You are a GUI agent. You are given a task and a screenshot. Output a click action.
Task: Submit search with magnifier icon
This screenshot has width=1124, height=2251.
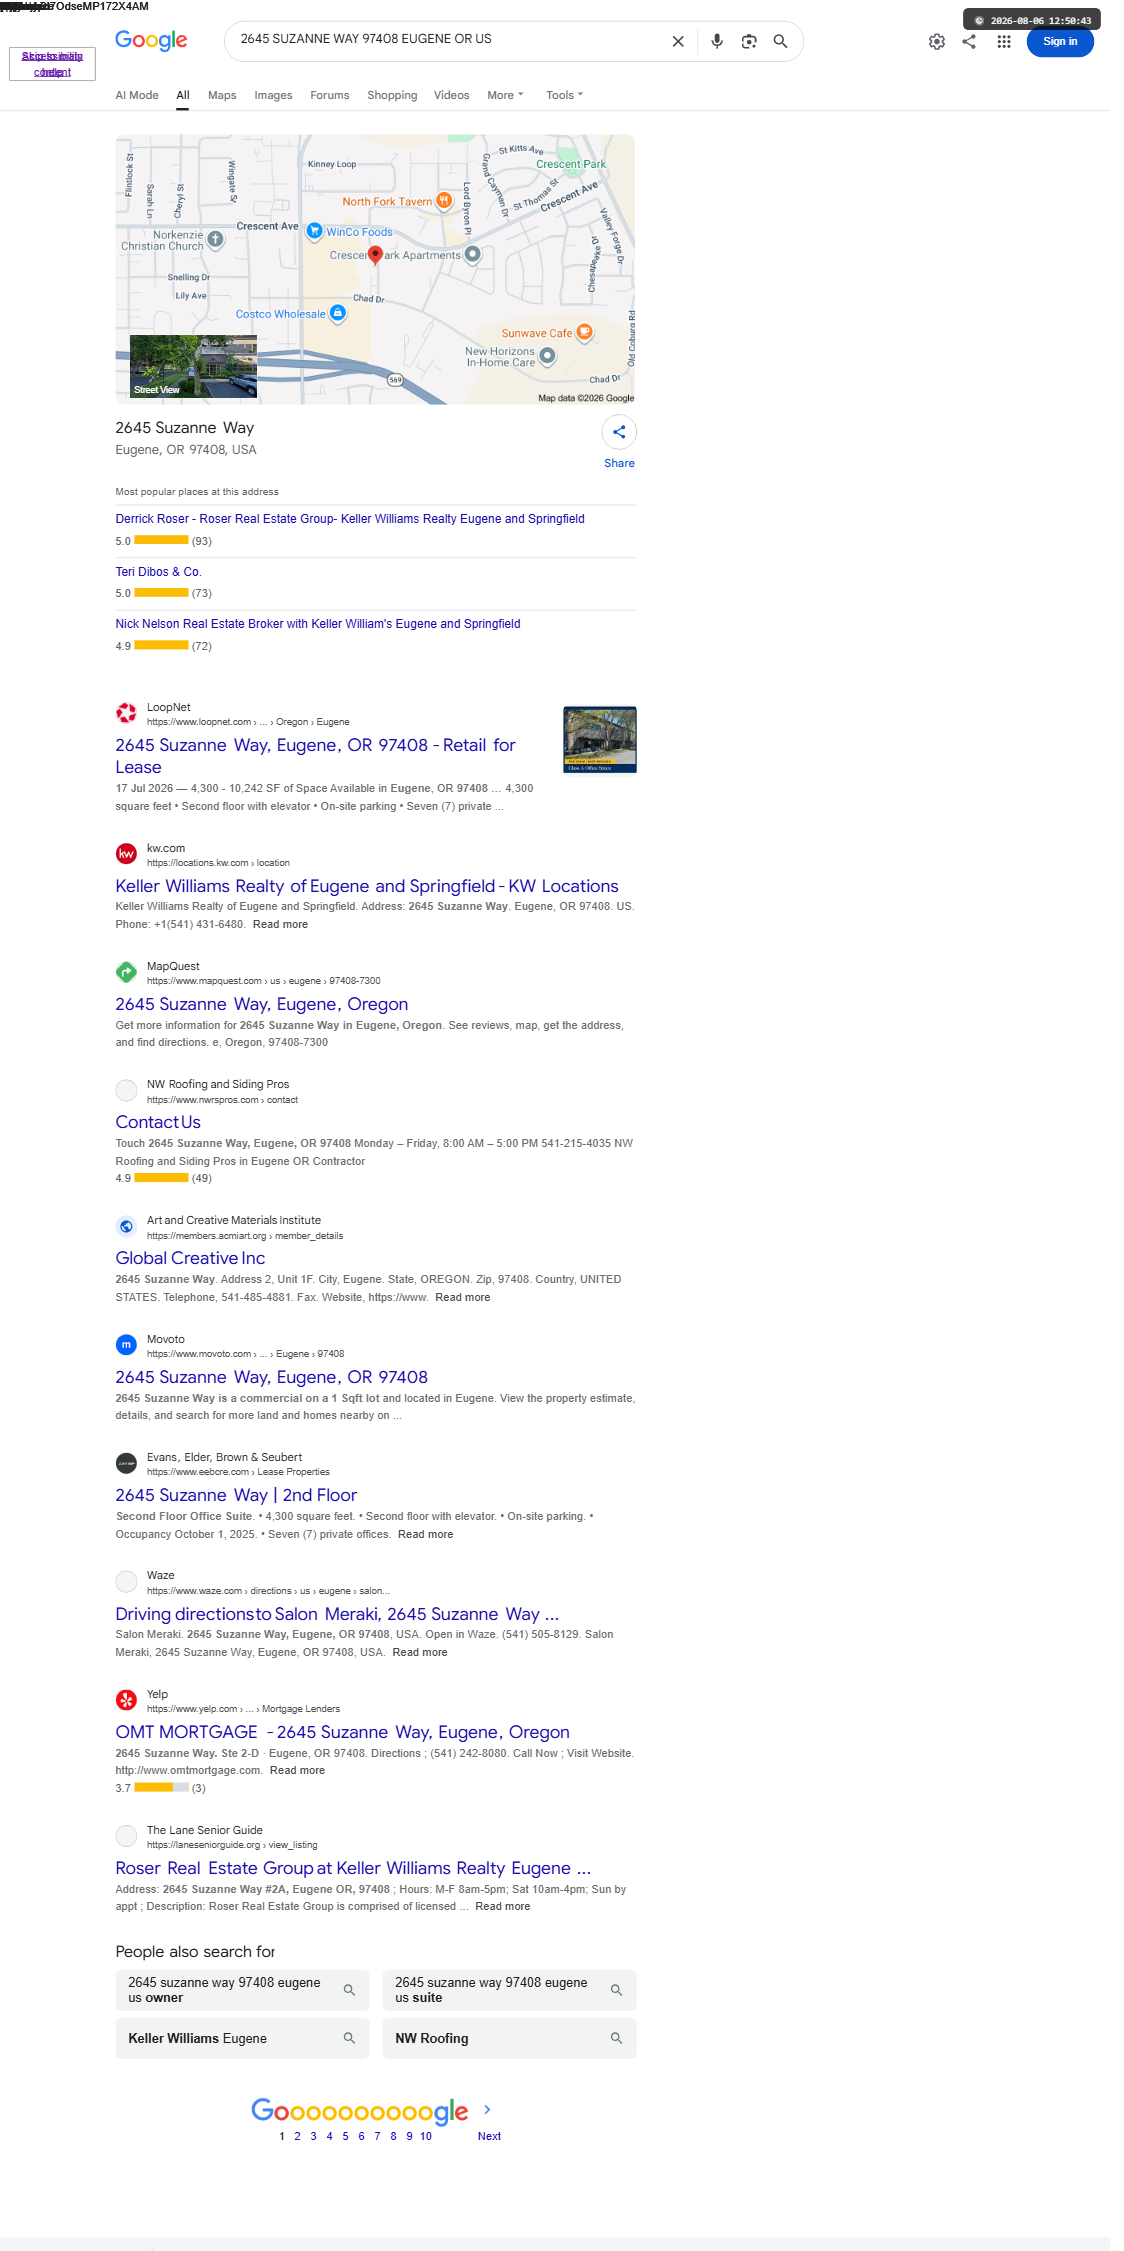(x=781, y=41)
